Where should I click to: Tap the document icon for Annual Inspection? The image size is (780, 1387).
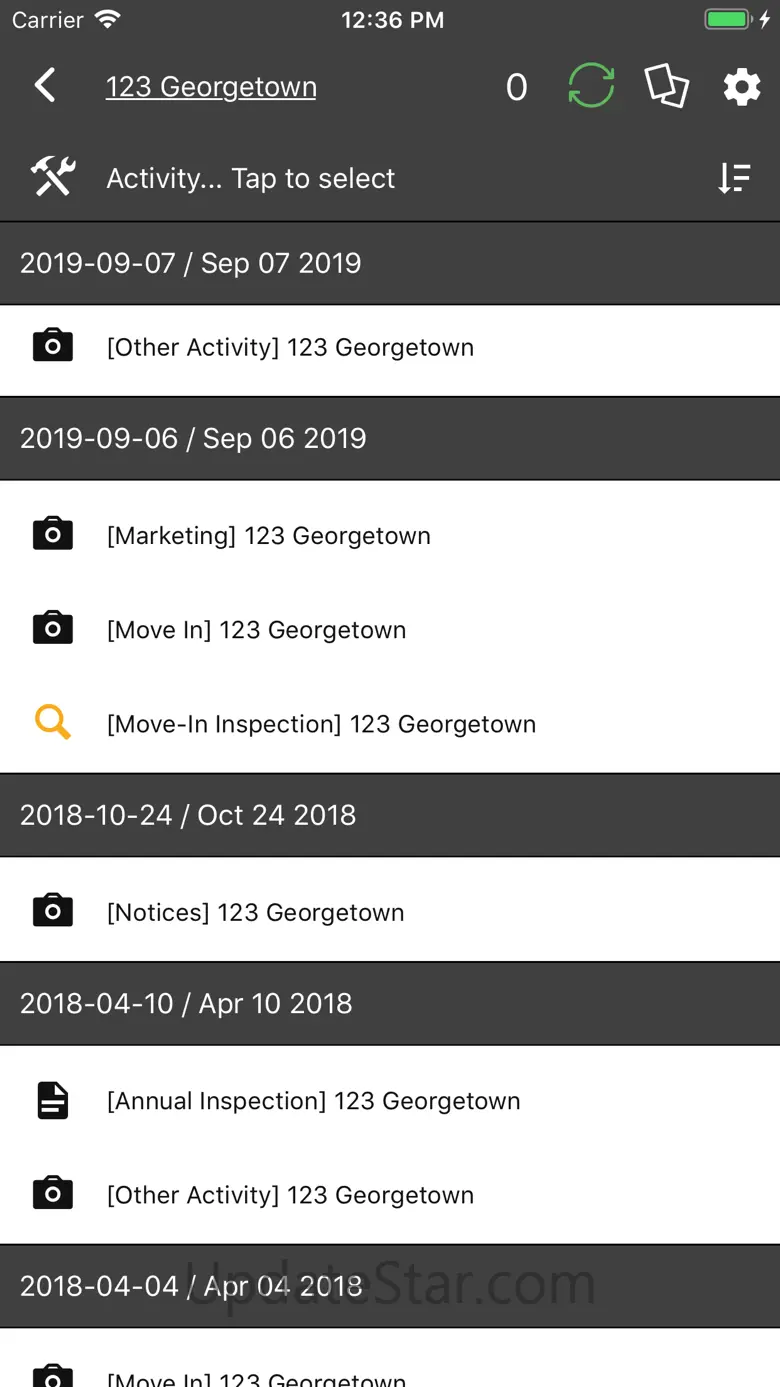[53, 1101]
